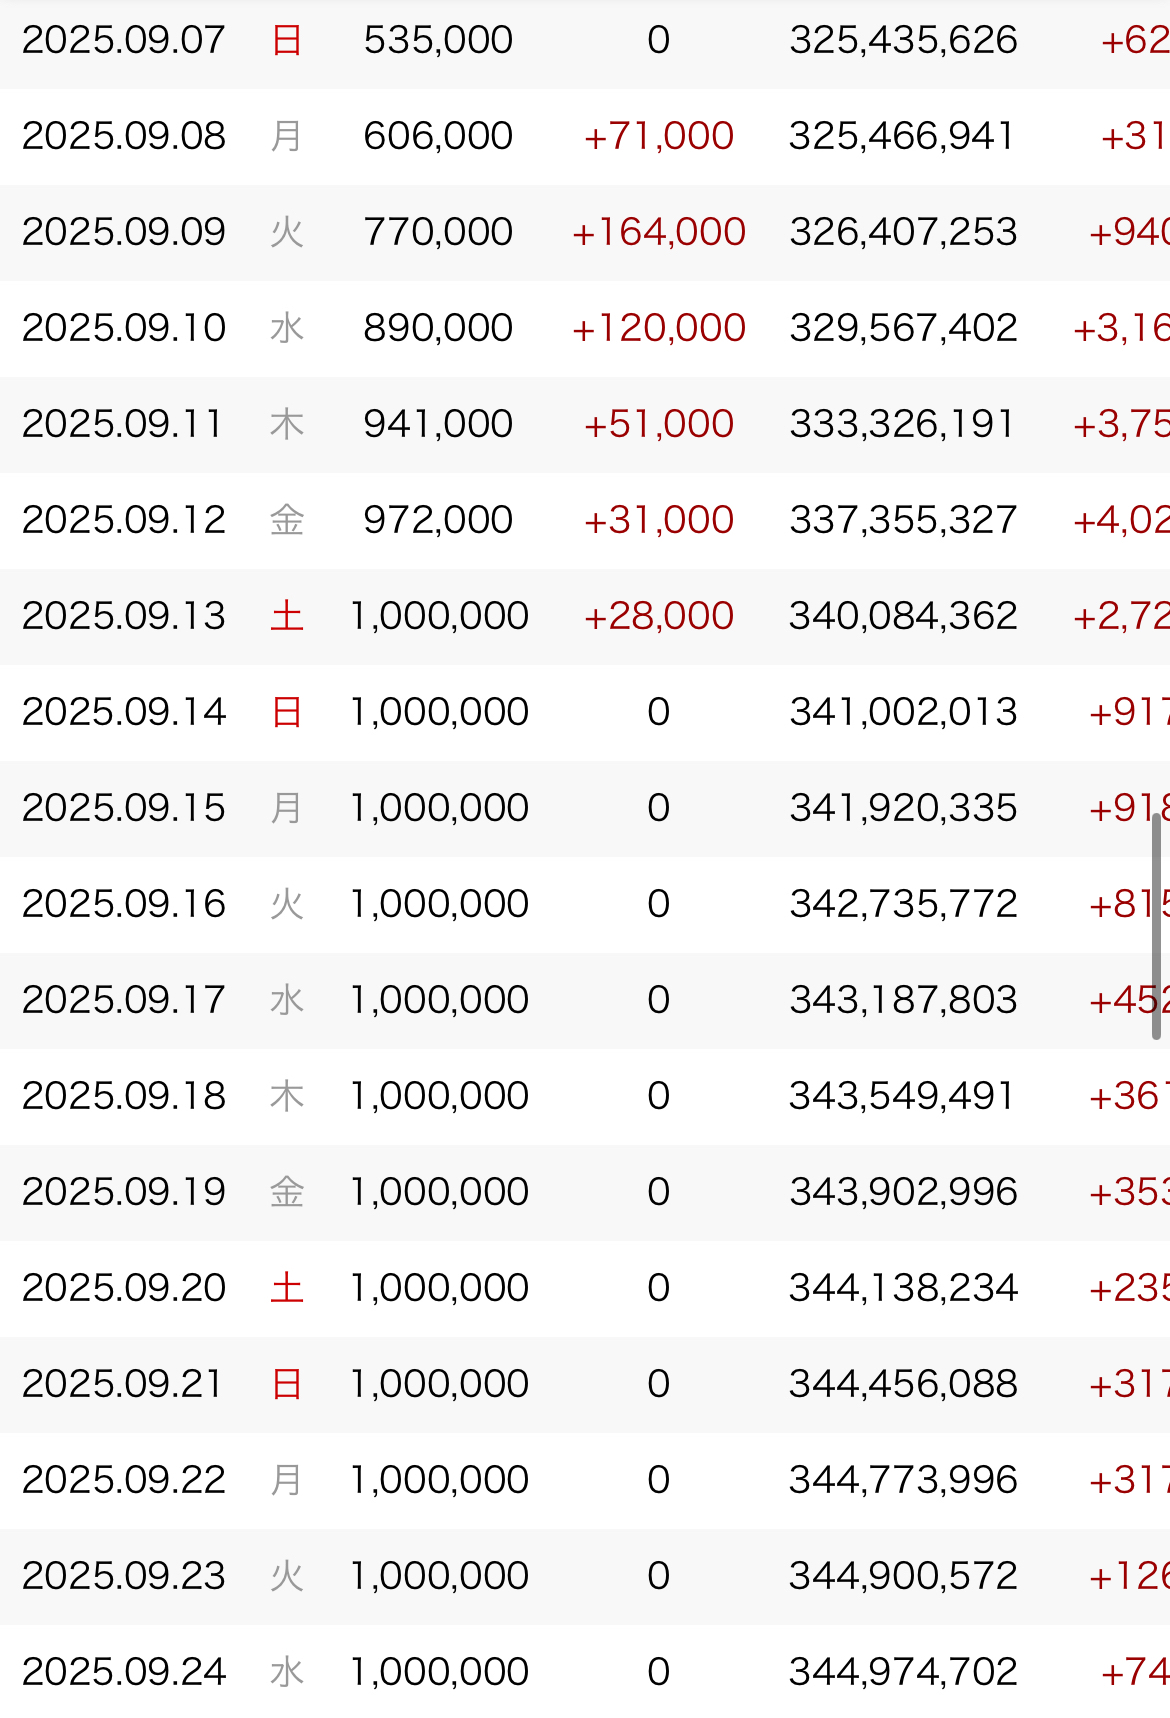This screenshot has height=1718, width=1170.
Task: Click the 2025.09.16 date cell
Action: coord(124,904)
